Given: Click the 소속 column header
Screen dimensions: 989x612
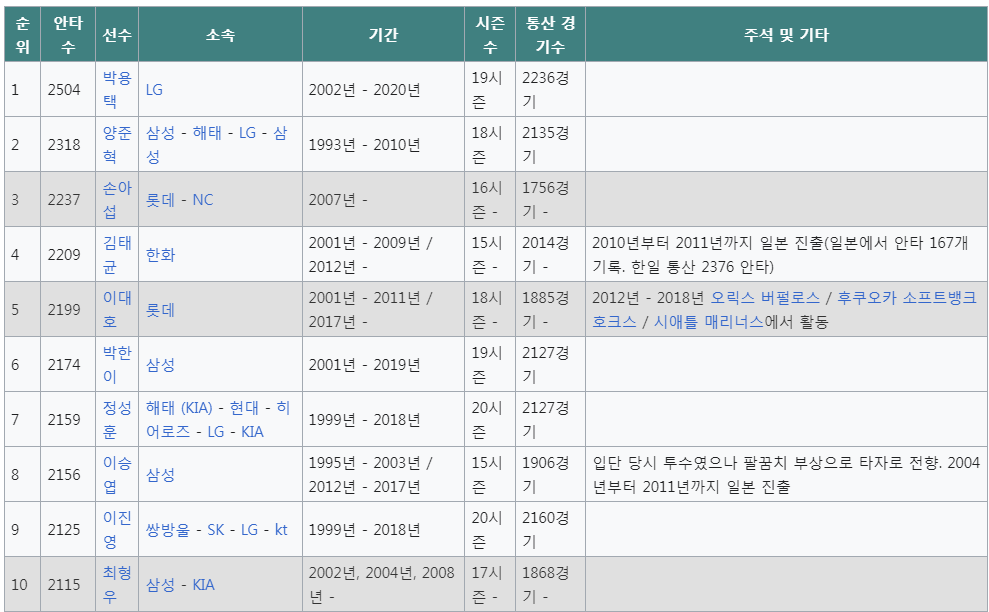Looking at the screenshot, I should 220,35.
